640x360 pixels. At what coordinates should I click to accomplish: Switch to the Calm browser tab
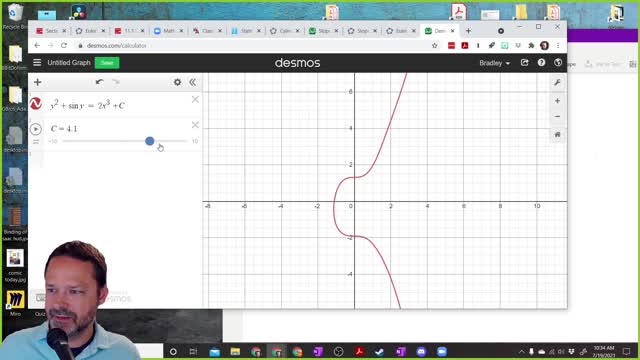[284, 31]
